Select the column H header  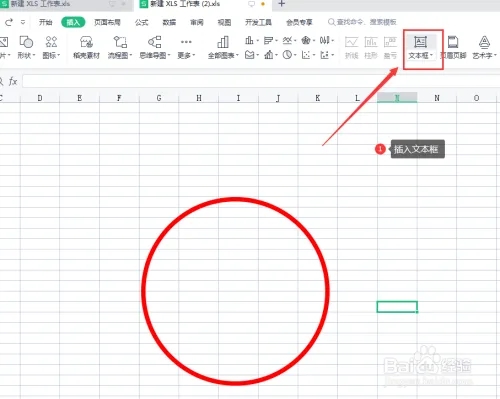pos(199,98)
